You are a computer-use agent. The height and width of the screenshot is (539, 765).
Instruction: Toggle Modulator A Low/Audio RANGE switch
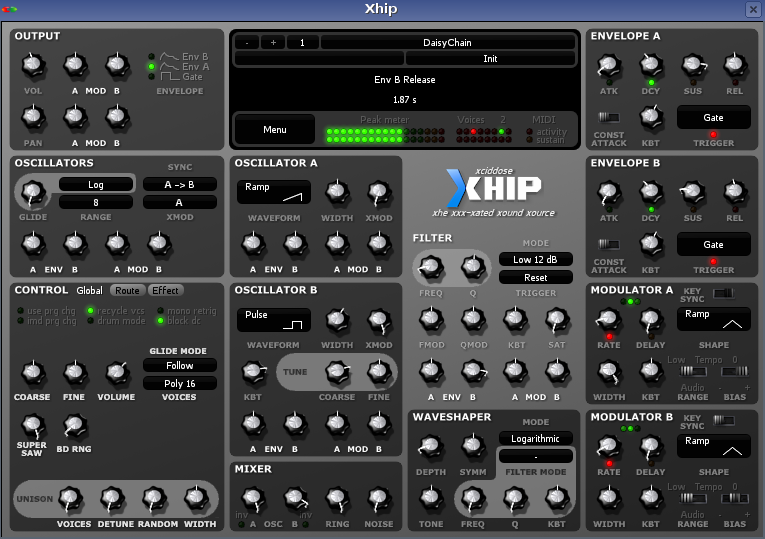click(693, 372)
